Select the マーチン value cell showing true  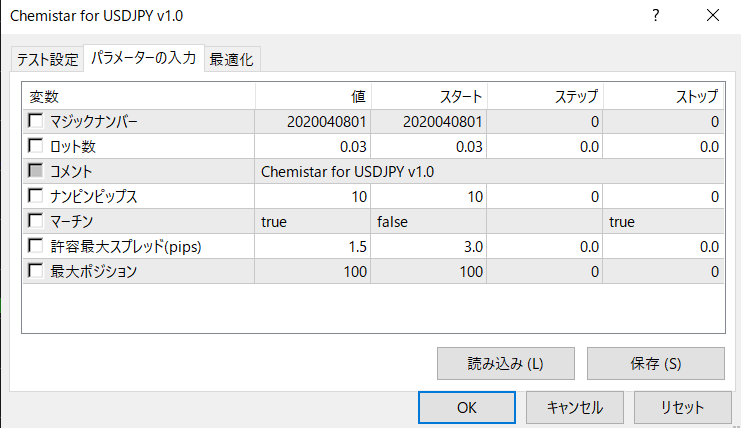pos(313,221)
